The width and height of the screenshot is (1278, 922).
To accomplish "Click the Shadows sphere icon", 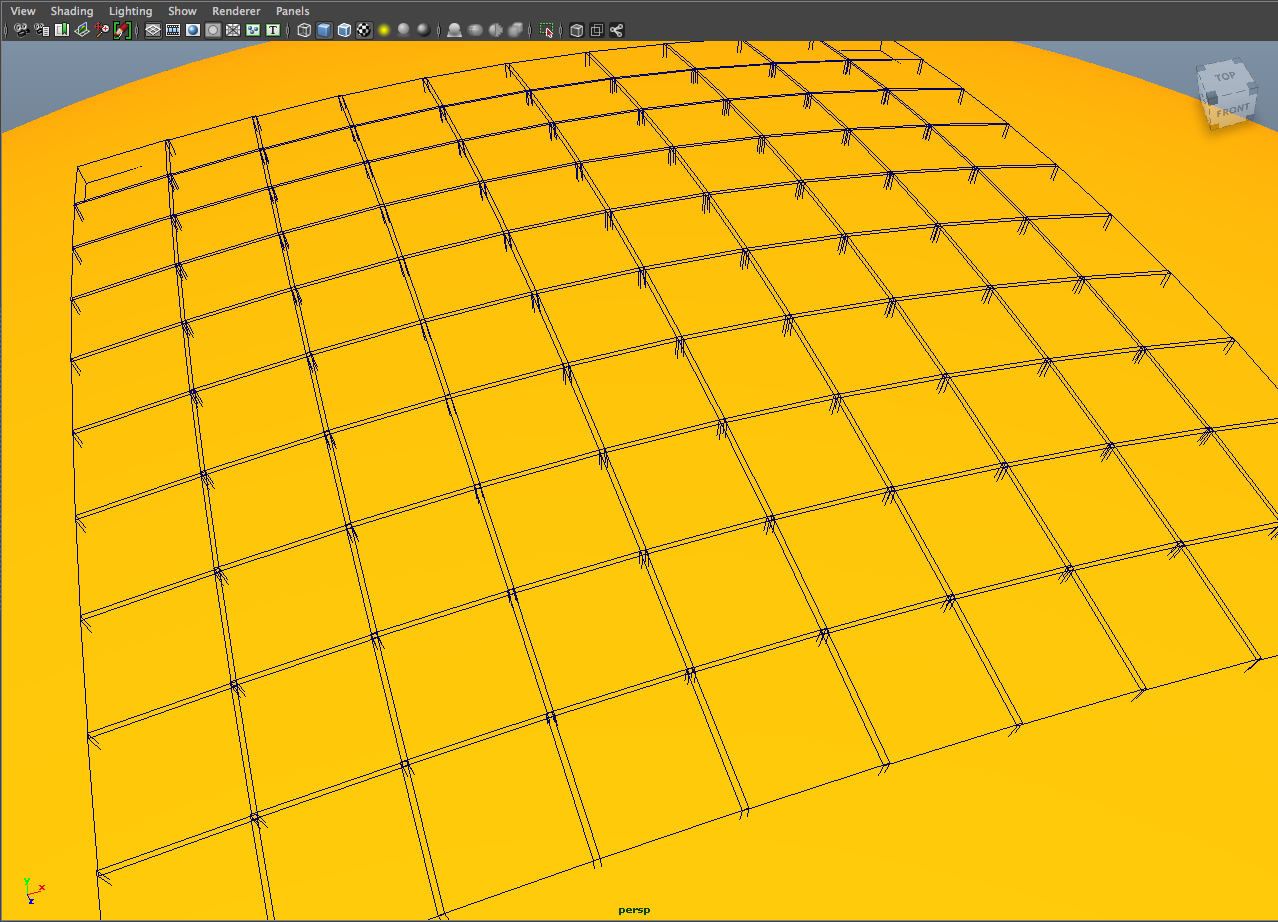I will click(x=404, y=30).
